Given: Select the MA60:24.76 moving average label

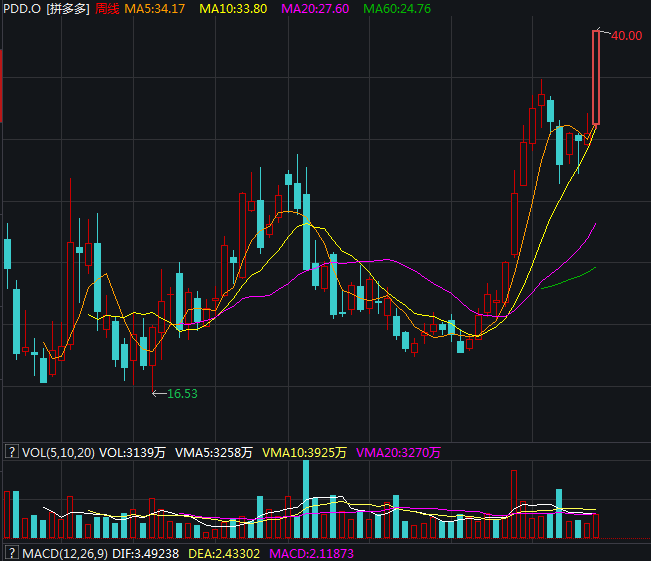Looking at the screenshot, I should tap(397, 9).
